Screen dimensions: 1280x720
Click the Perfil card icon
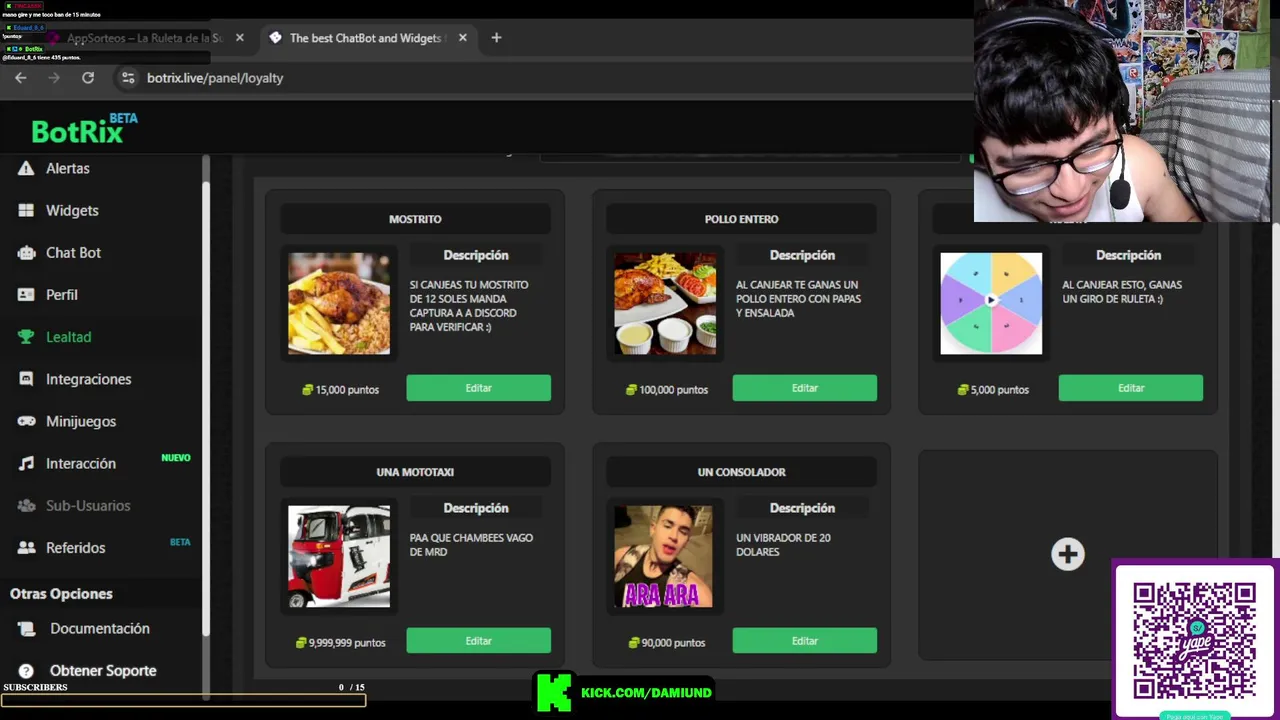(x=26, y=294)
